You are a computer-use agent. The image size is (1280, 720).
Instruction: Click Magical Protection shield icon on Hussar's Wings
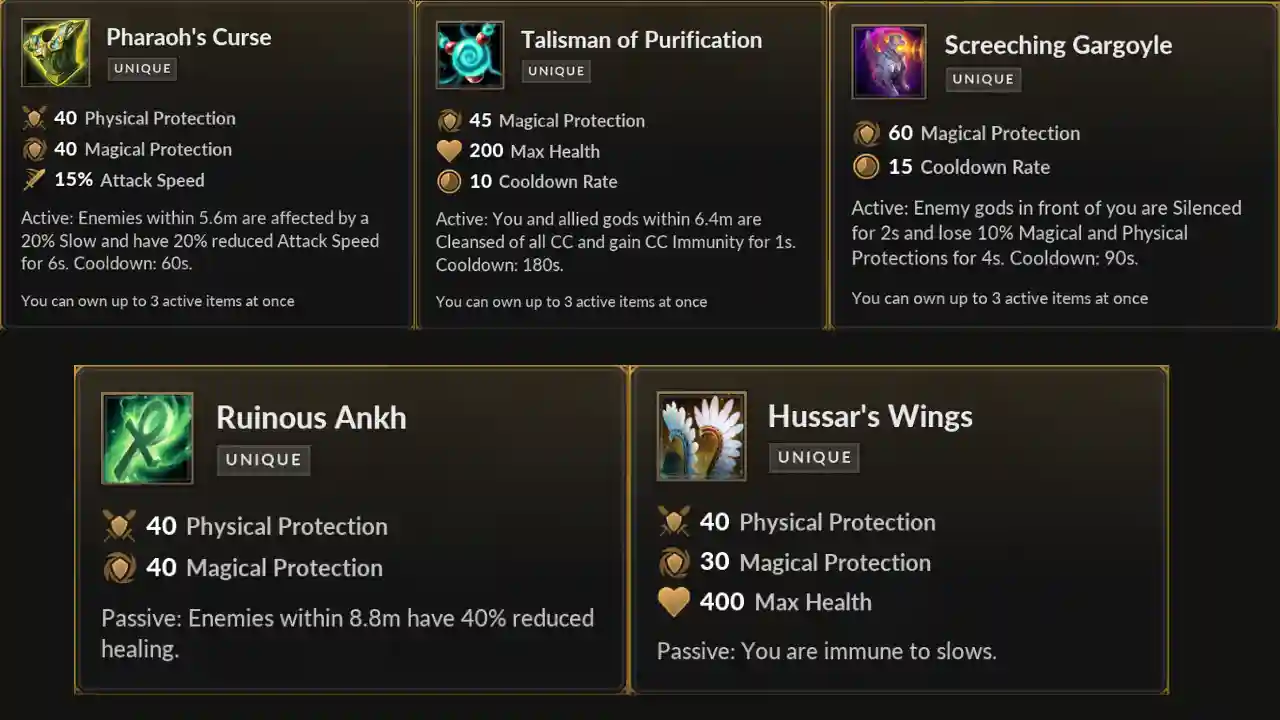(x=674, y=563)
